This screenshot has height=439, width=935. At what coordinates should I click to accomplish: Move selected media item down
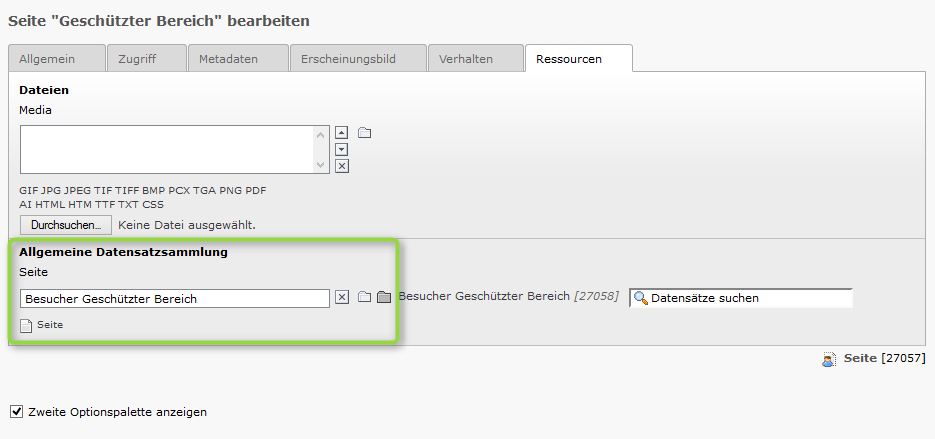[x=341, y=149]
